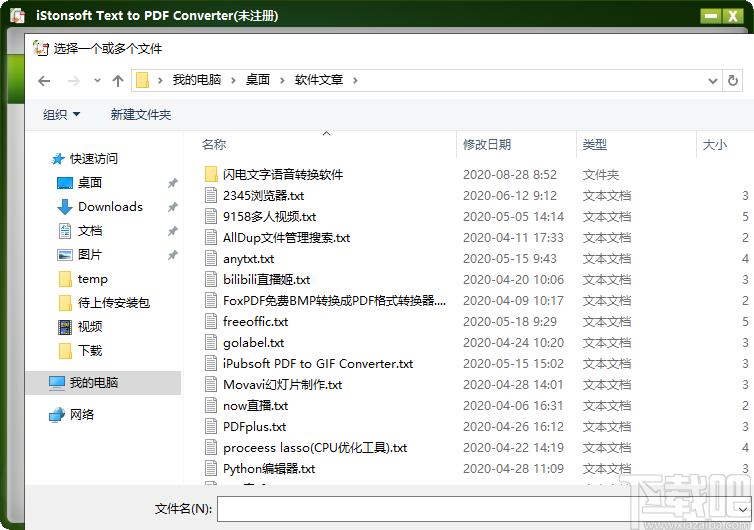Select file bilibili直播姬.txt
The image size is (754, 530).
(266, 280)
